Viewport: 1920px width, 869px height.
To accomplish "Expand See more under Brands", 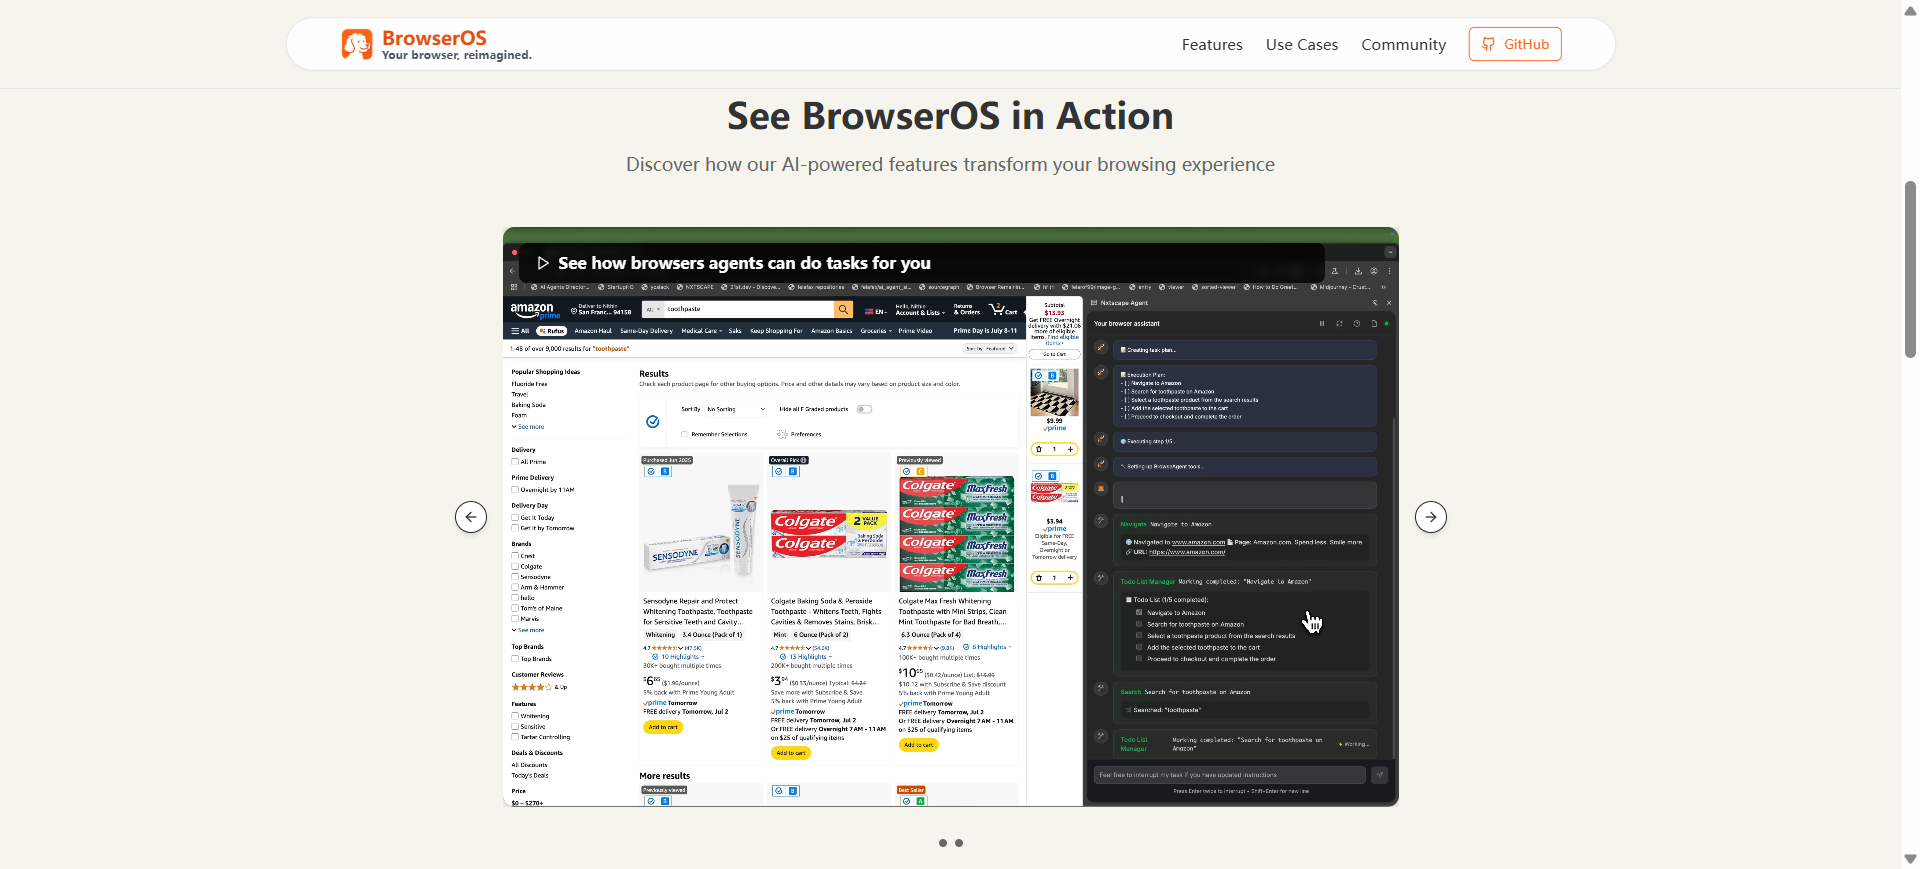I will point(529,630).
